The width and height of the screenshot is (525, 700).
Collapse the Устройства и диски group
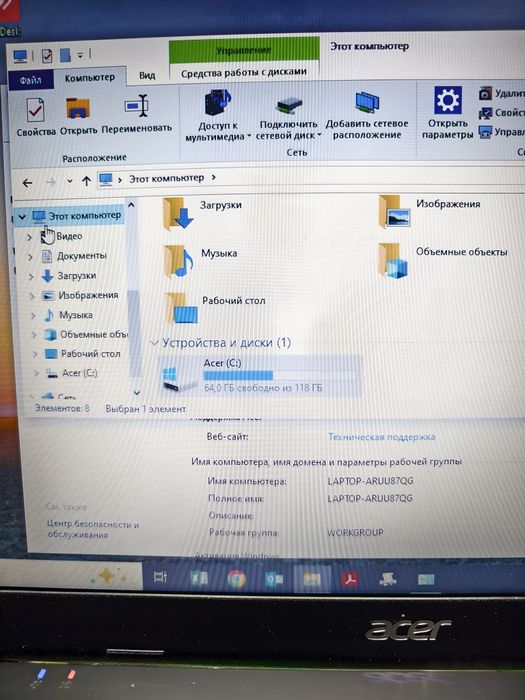[154, 343]
